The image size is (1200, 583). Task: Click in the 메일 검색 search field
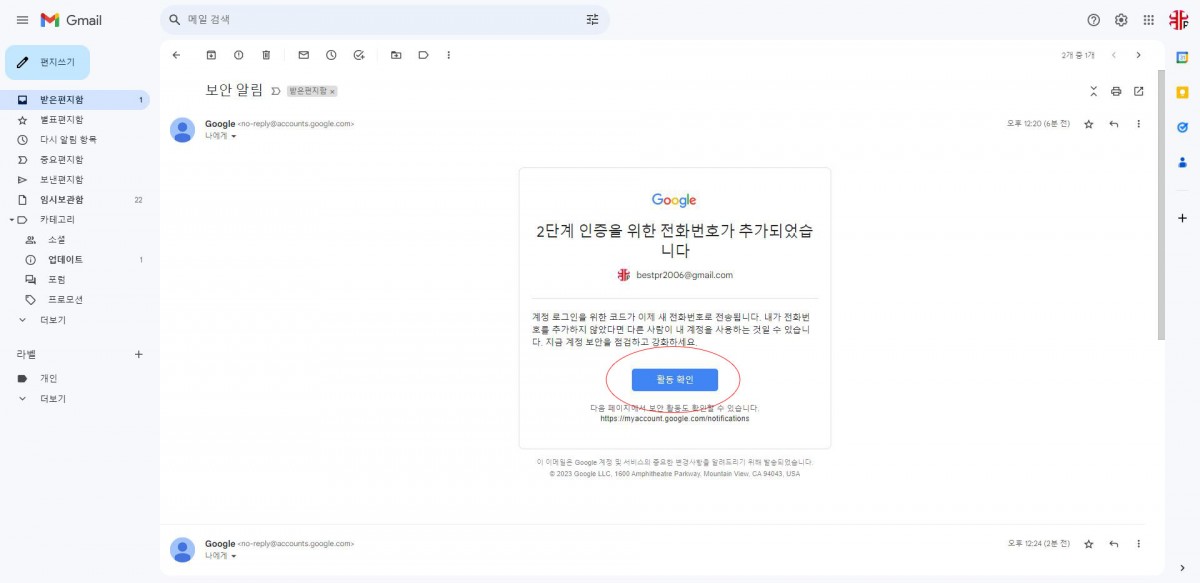coord(380,20)
